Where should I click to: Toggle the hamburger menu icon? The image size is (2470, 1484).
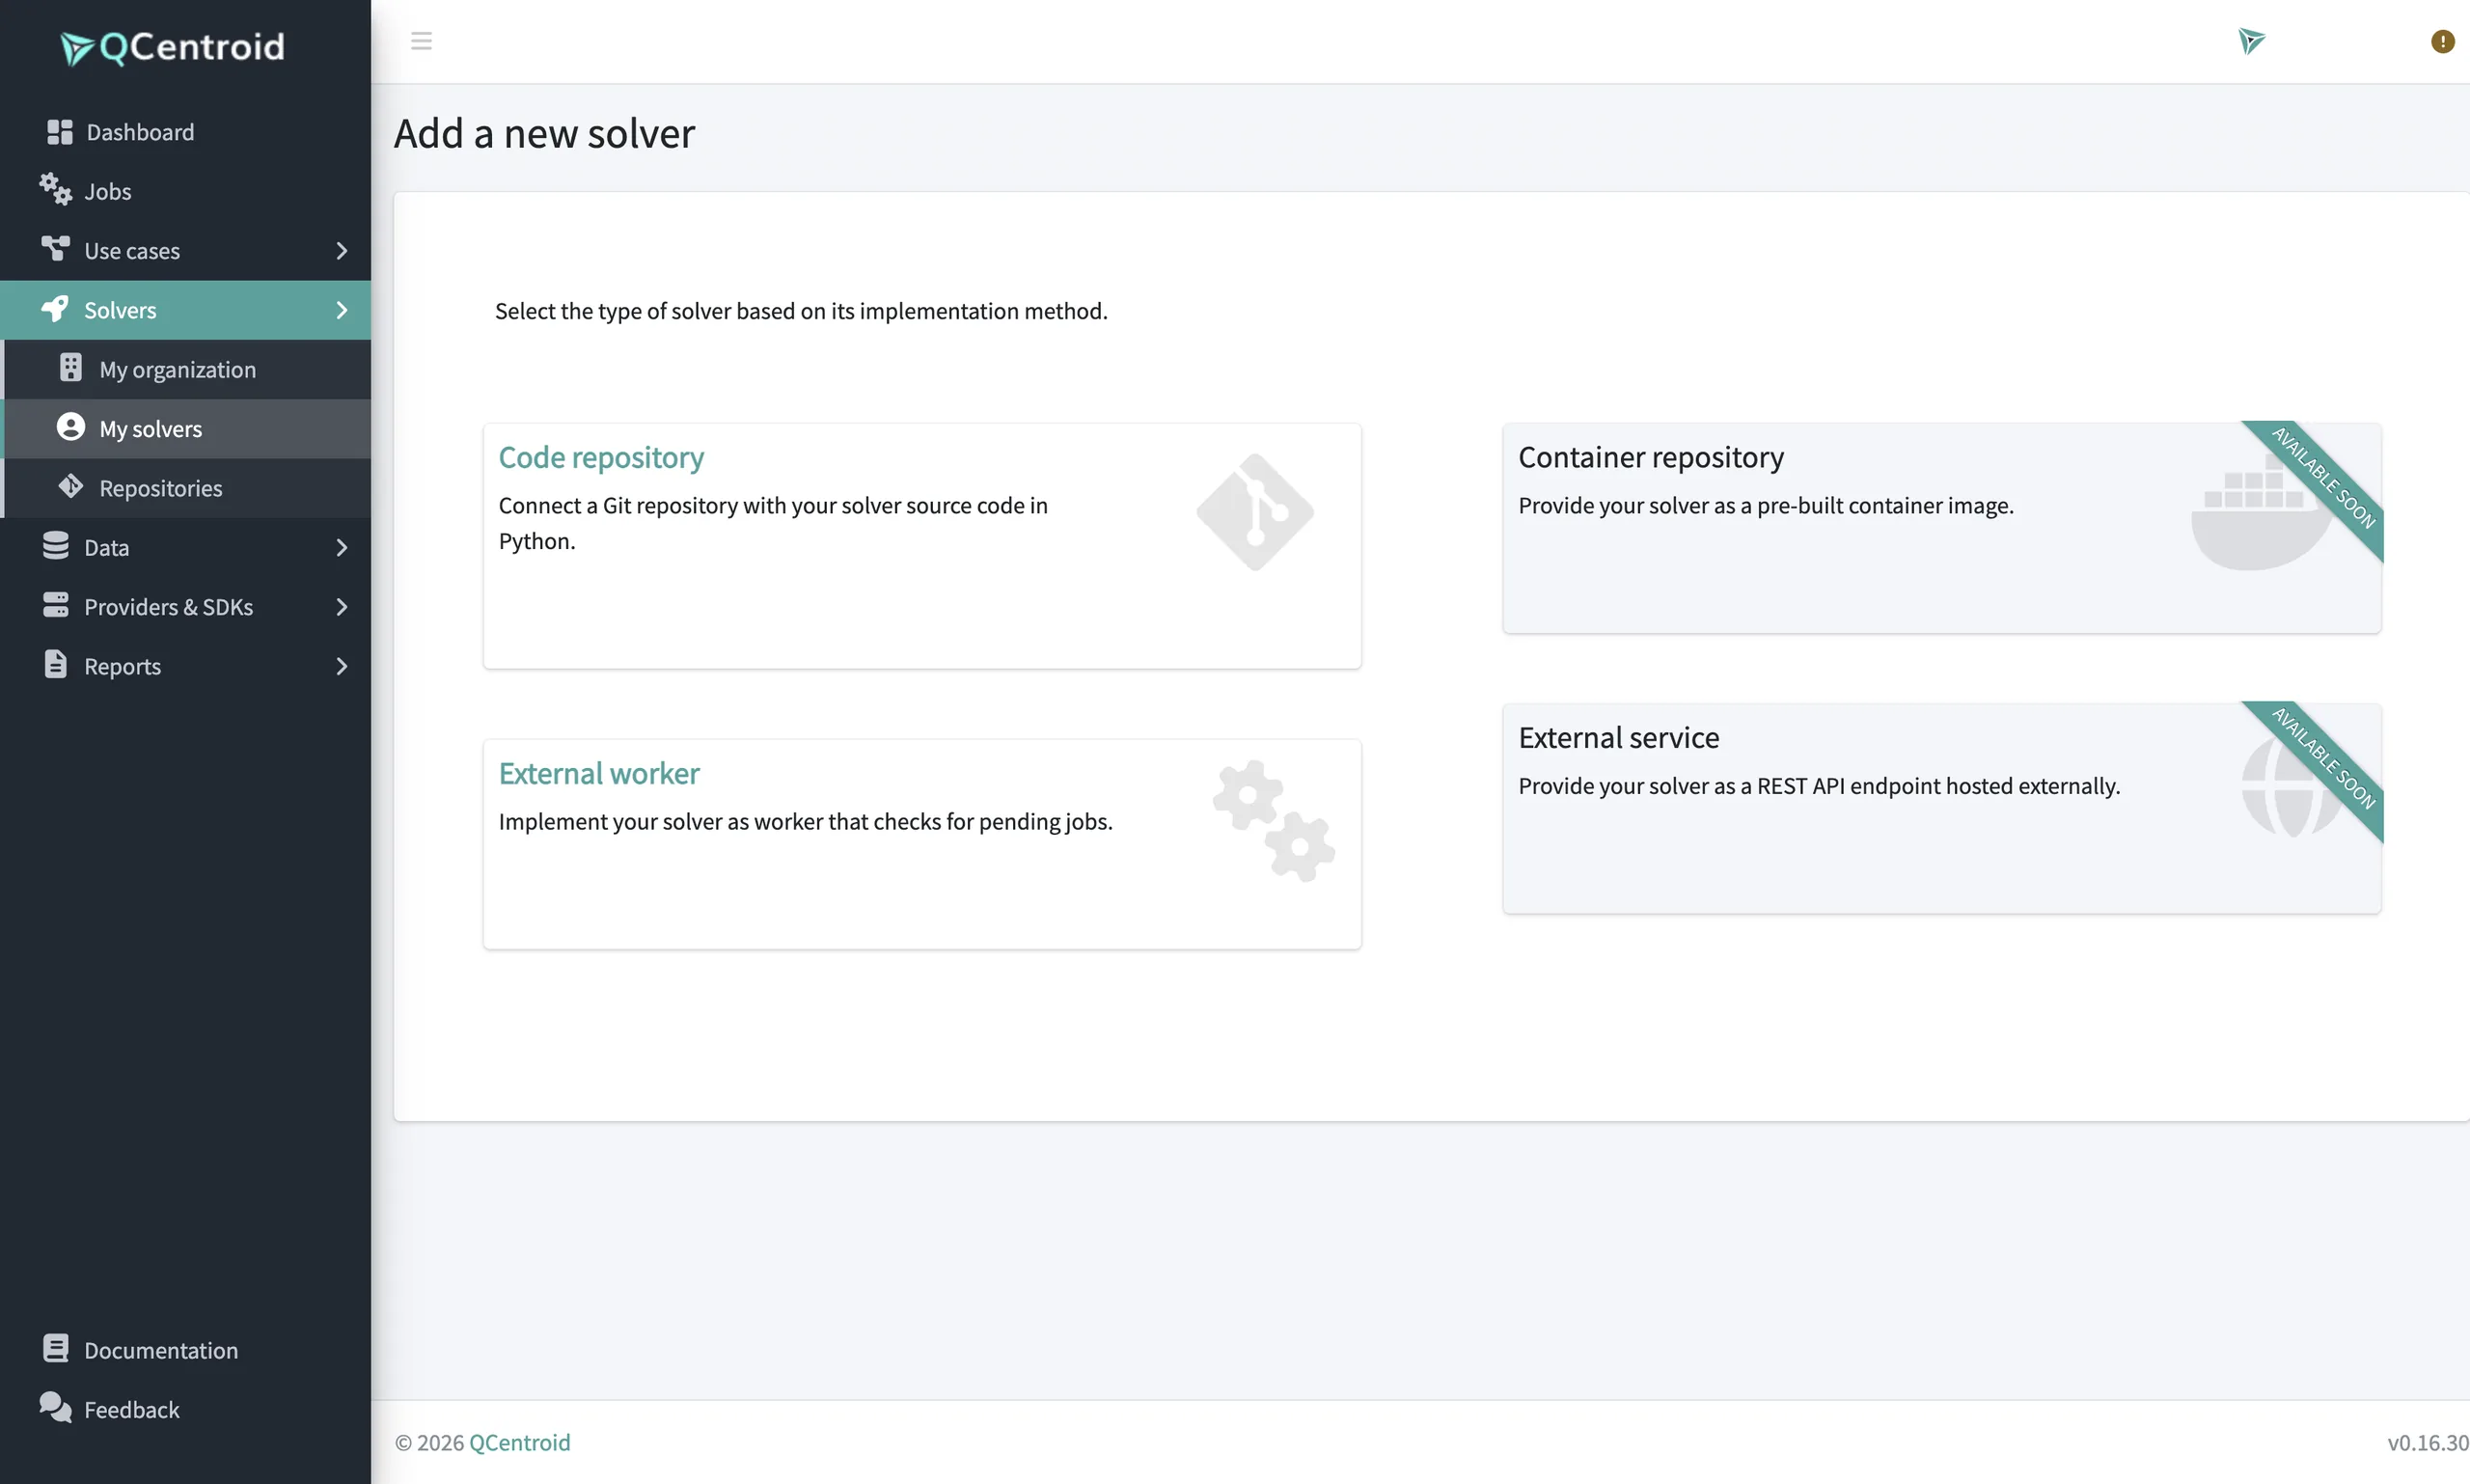pyautogui.click(x=421, y=41)
